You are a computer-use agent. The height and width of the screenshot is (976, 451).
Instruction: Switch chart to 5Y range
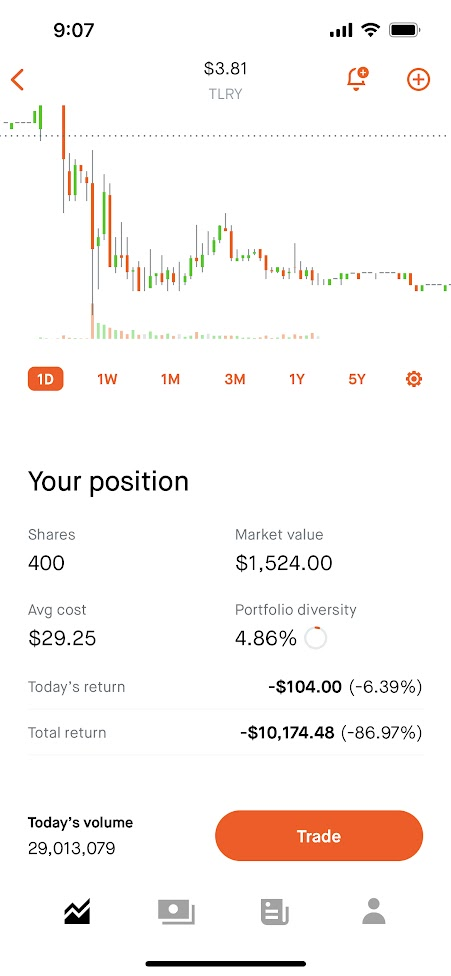click(356, 379)
